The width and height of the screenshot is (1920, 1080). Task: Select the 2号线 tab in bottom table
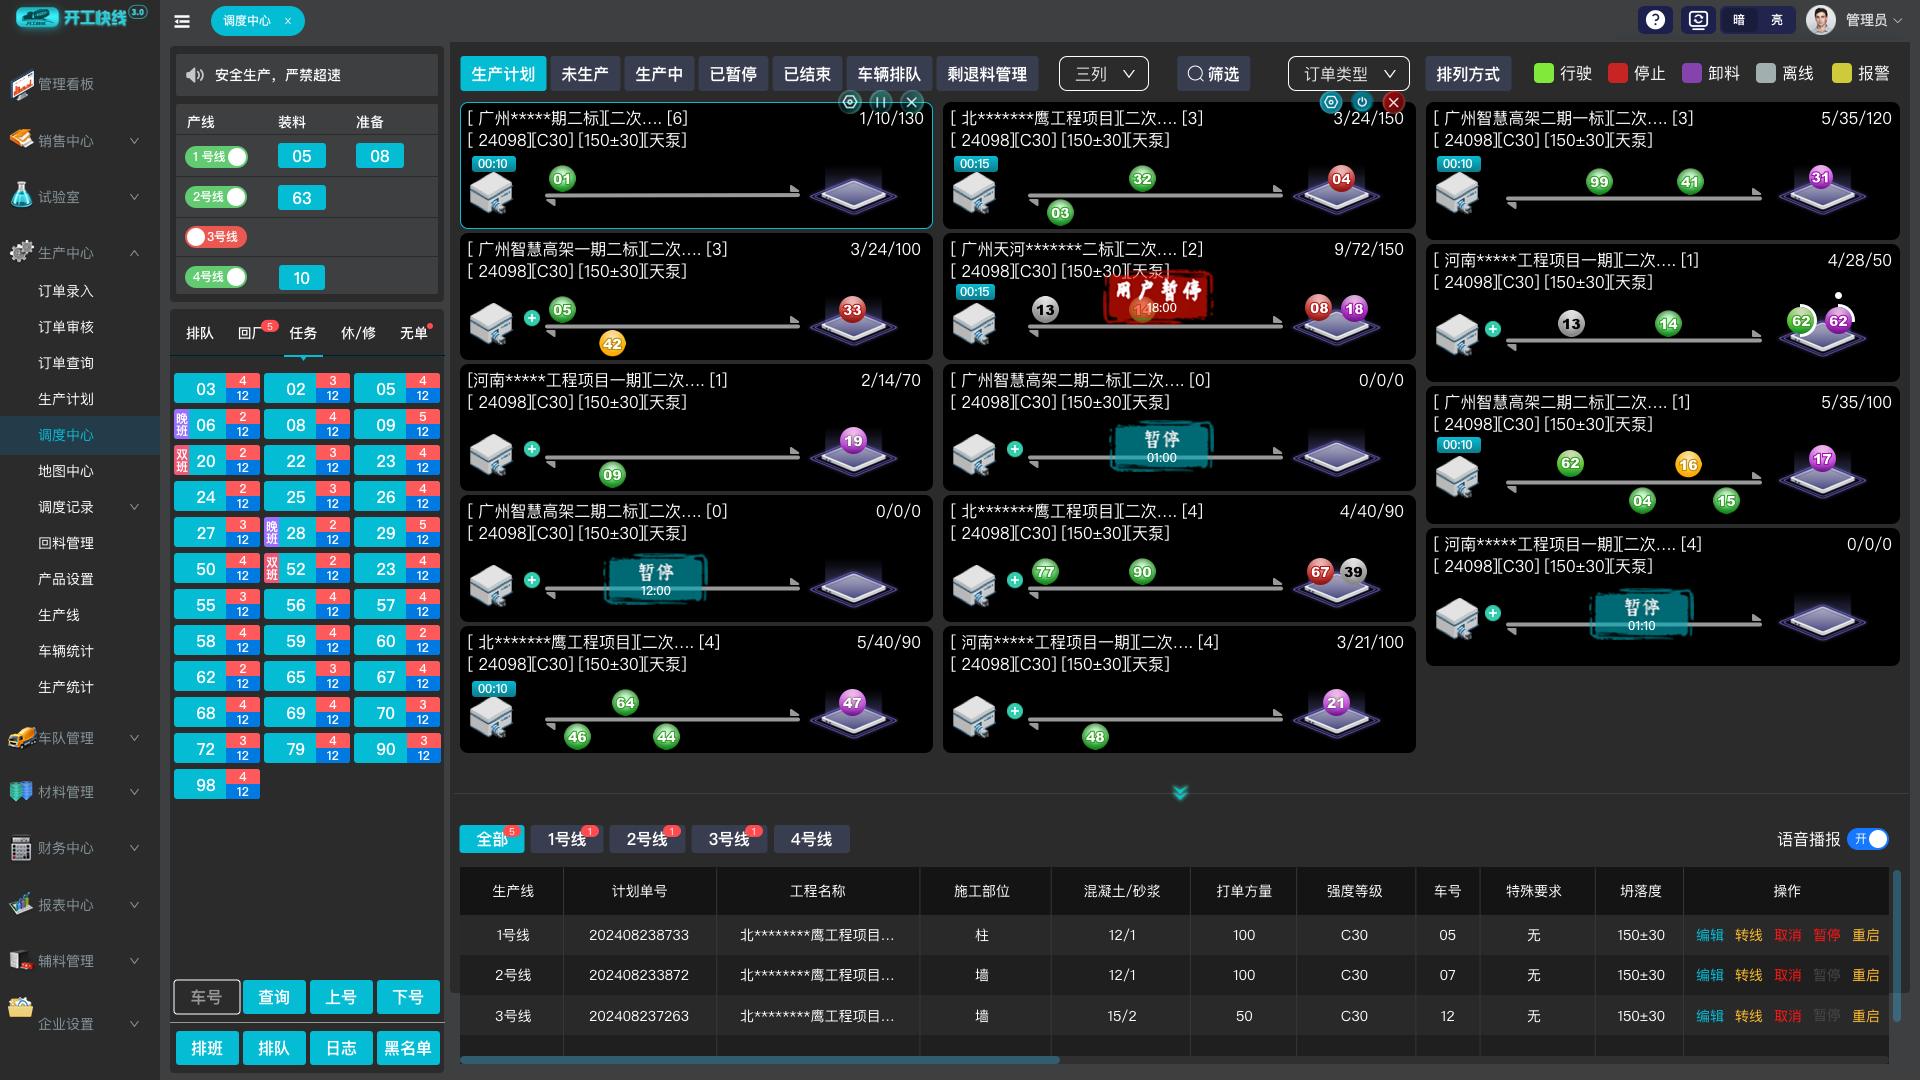point(646,839)
